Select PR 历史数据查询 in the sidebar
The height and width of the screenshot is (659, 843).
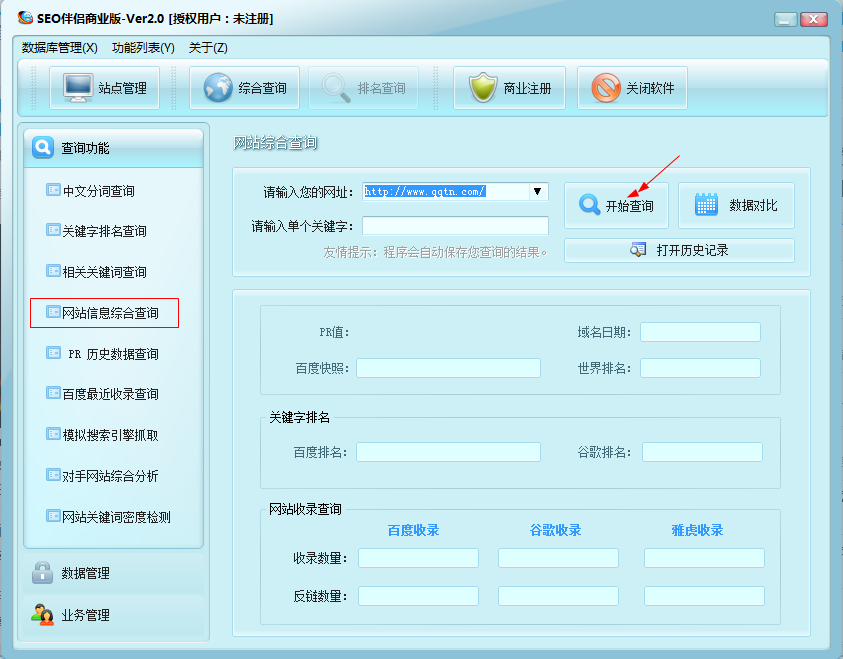(113, 354)
